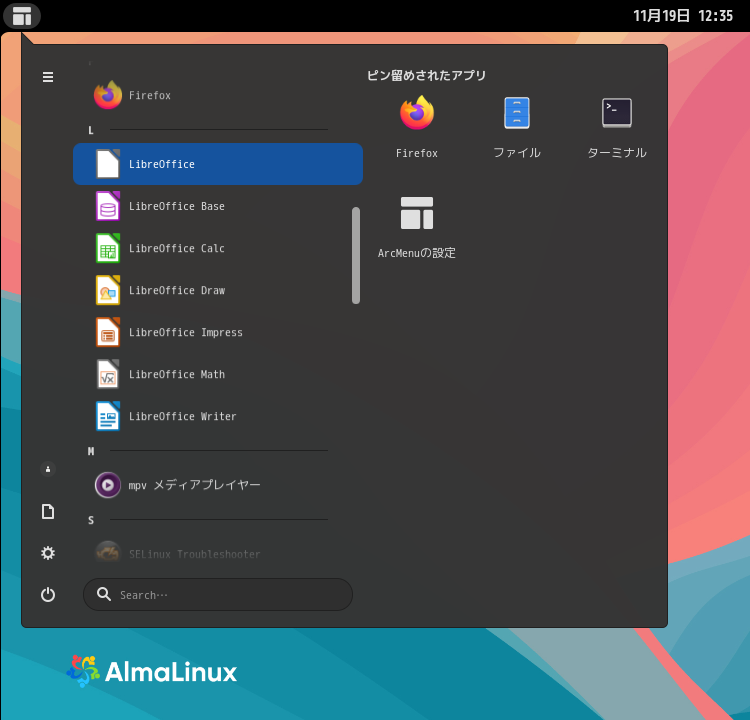The height and width of the screenshot is (720, 750).
Task: Click the 'L' section header
Action: [x=91, y=131]
